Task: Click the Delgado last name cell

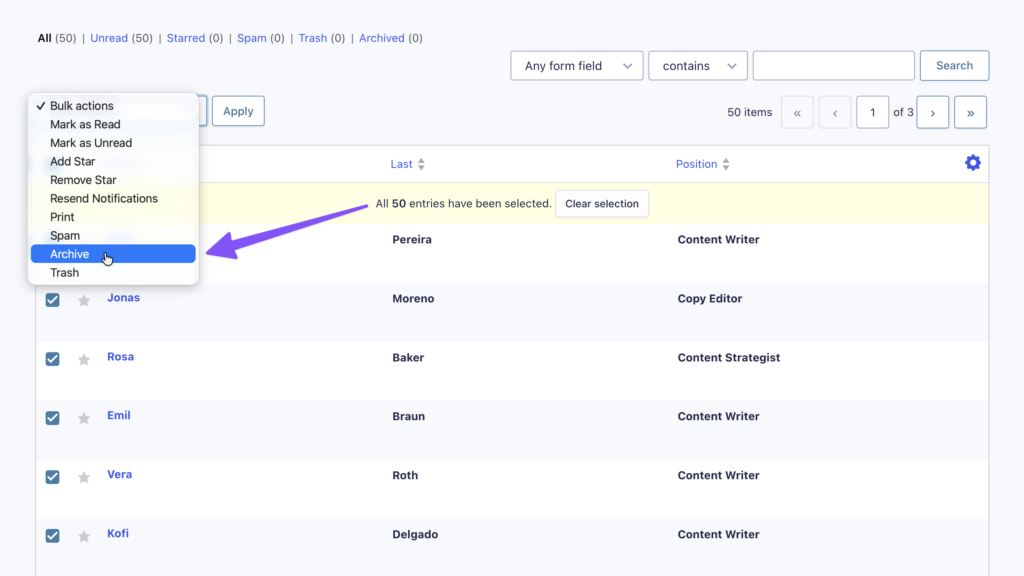Action: coord(415,534)
